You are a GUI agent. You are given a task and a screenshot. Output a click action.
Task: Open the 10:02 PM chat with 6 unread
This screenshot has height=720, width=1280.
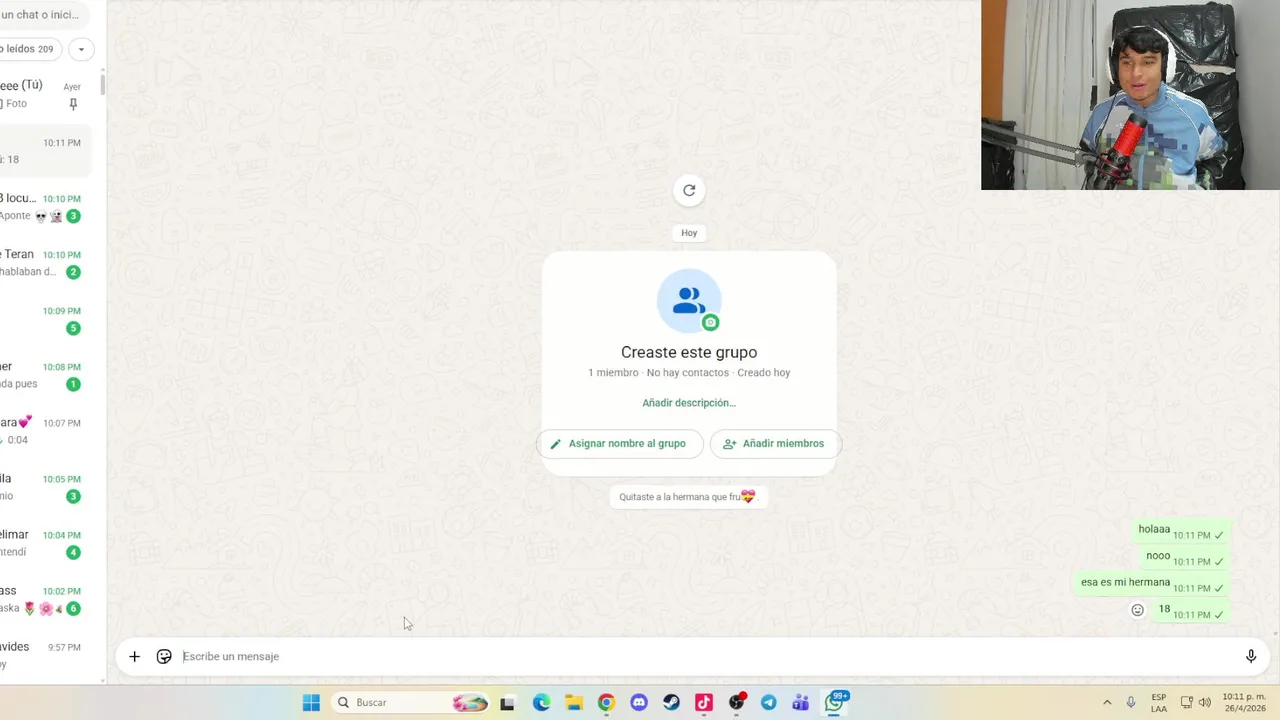pos(46,599)
